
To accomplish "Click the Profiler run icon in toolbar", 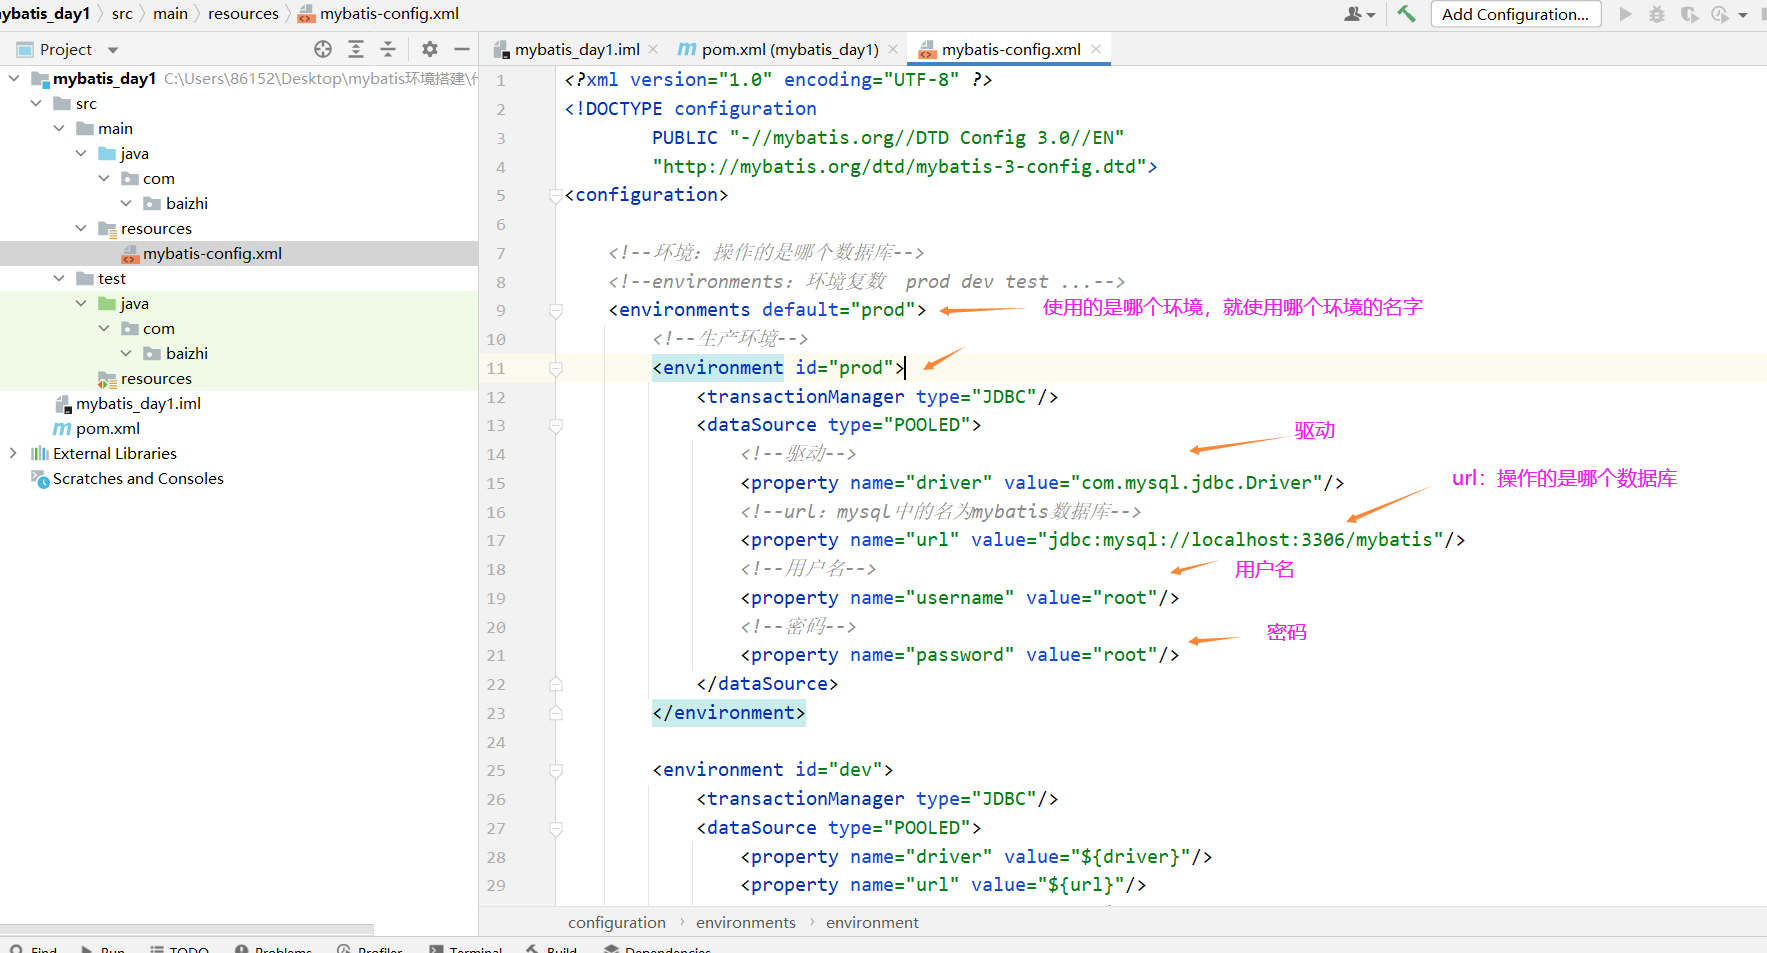I will (x=1720, y=14).
